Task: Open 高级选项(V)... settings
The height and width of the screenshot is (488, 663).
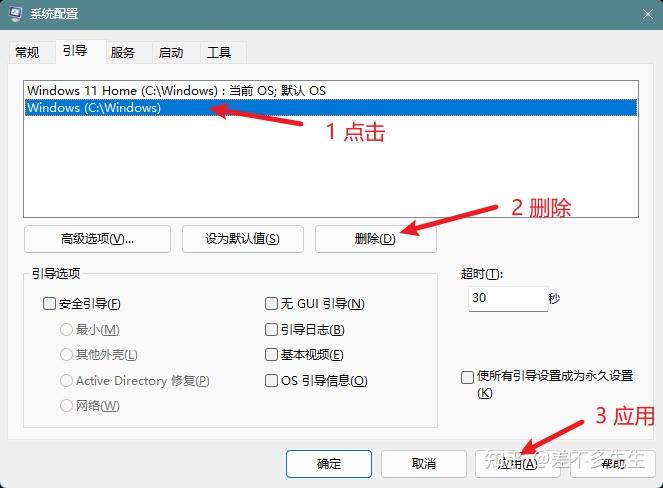Action: pos(98,239)
